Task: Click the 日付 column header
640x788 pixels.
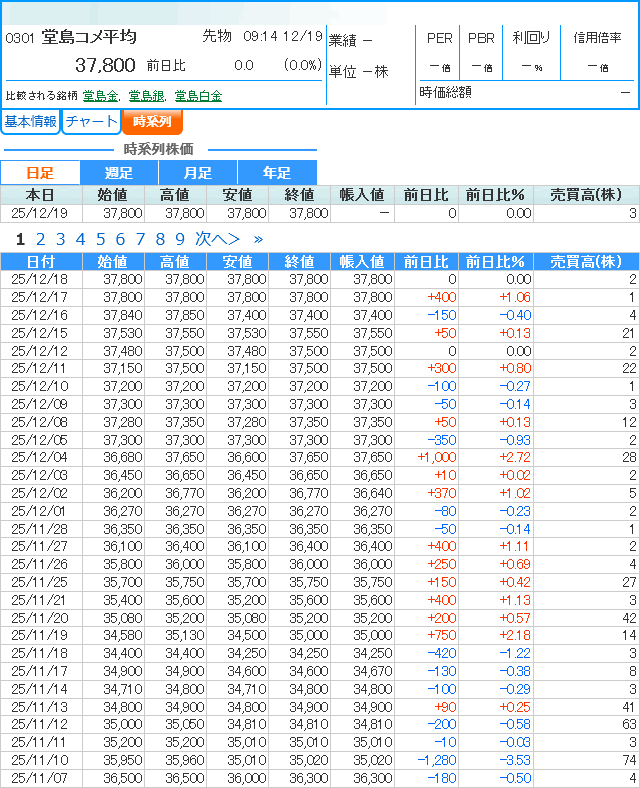Action: (x=40, y=262)
